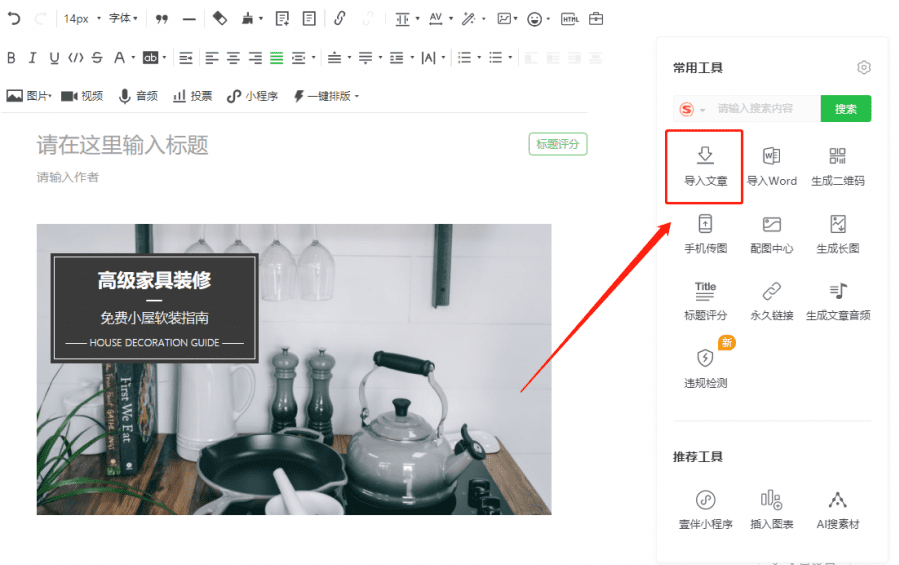Click the paragraph spacing before icon
This screenshot has height=565, width=899.
tap(334, 58)
